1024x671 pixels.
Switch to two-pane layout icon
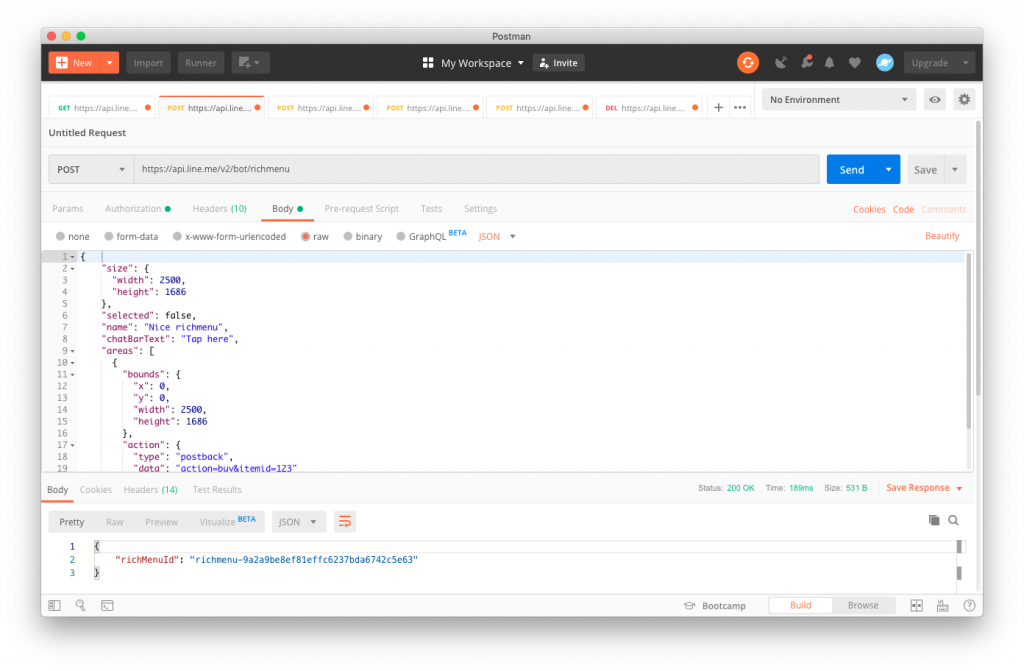917,606
